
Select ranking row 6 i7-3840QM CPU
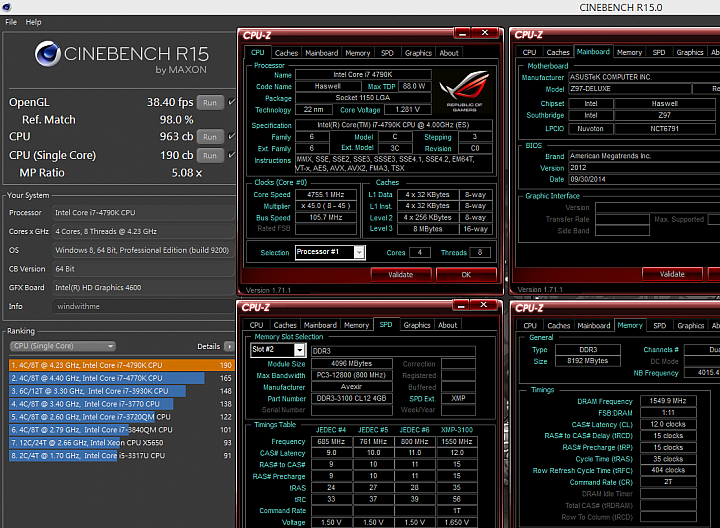click(122, 430)
